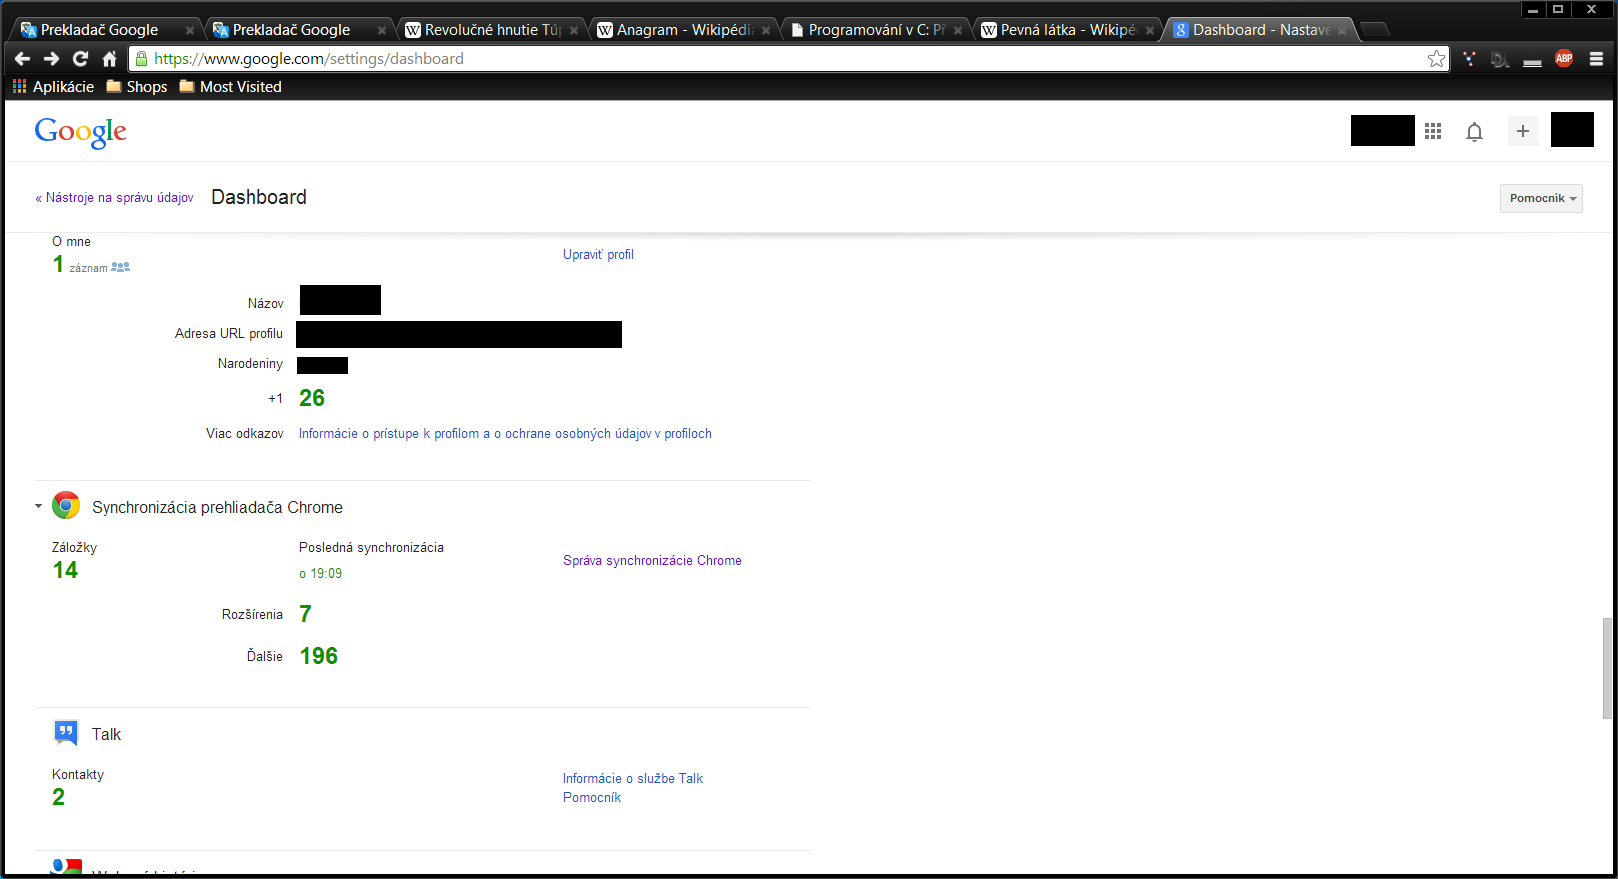Click the Kontakty count 2

coord(59,797)
